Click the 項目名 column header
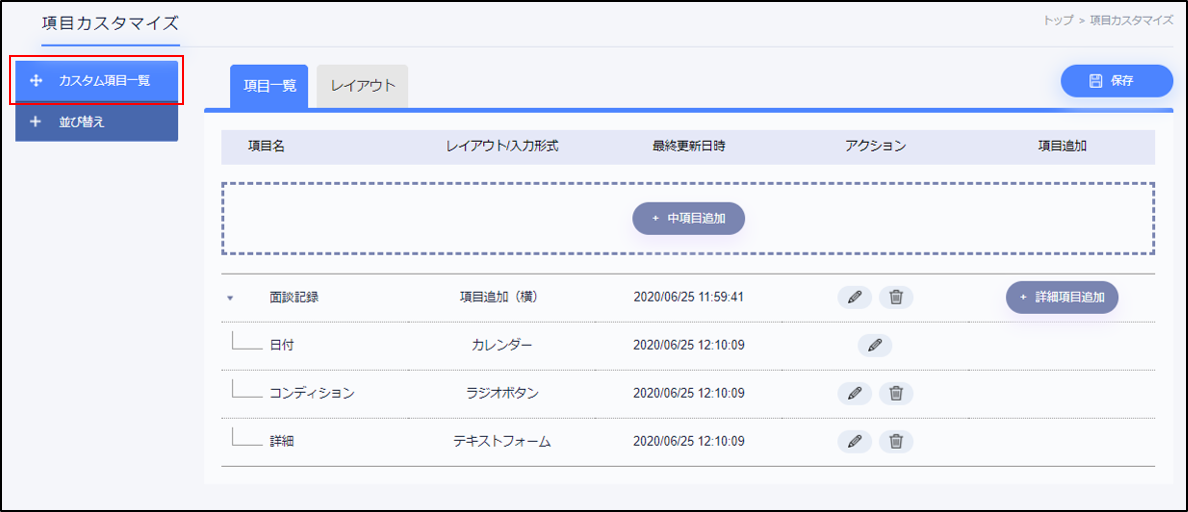 click(266, 146)
